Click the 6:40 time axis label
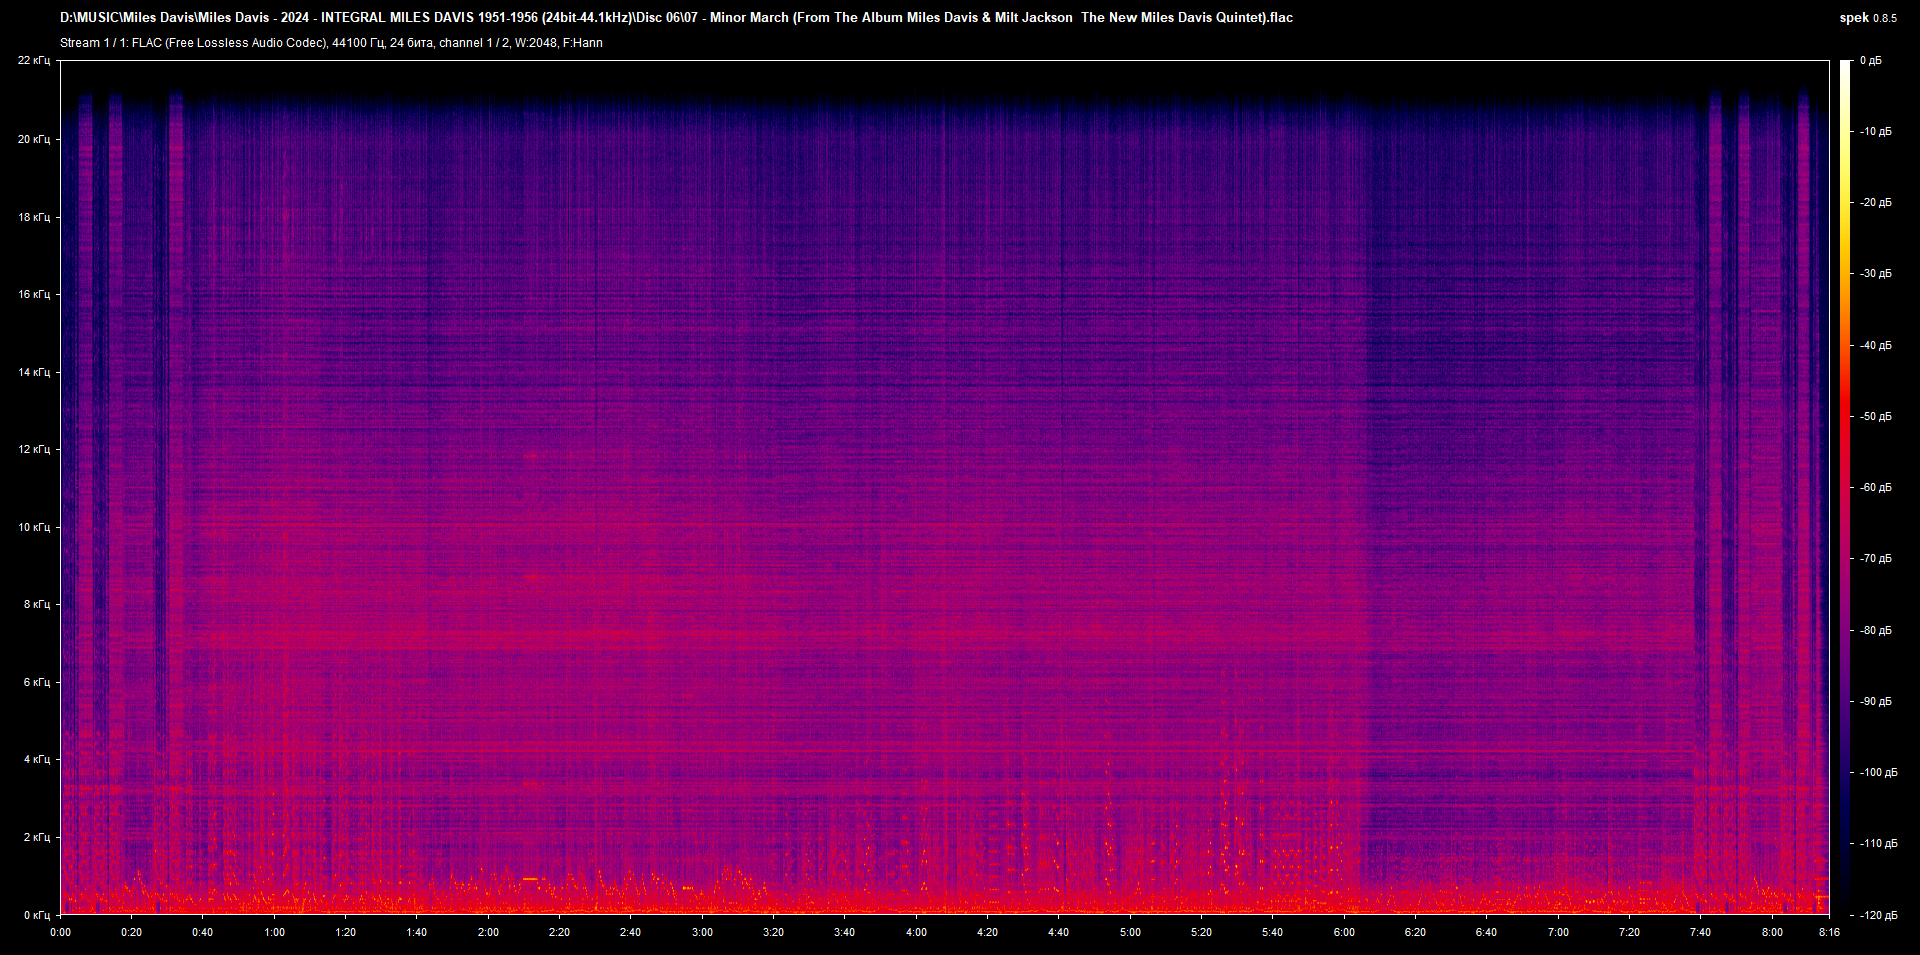1920x955 pixels. (x=1487, y=932)
